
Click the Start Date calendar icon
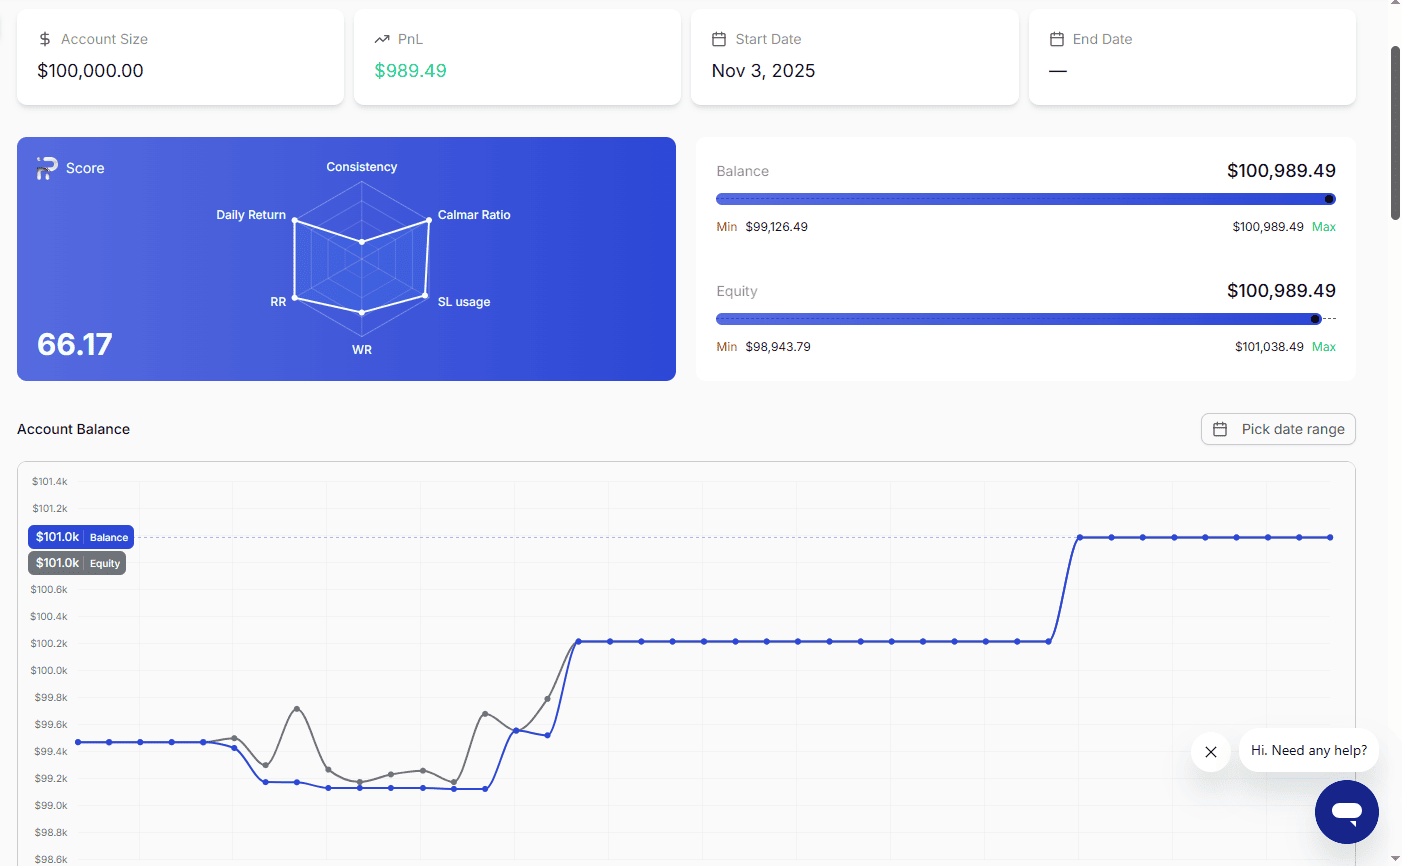point(718,39)
